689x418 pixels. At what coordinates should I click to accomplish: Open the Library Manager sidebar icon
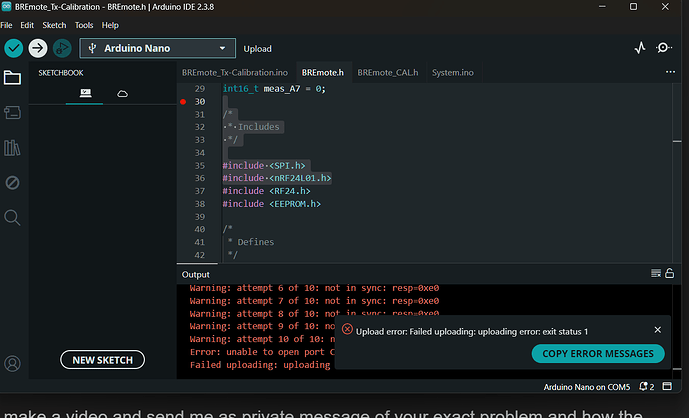pyautogui.click(x=12, y=148)
